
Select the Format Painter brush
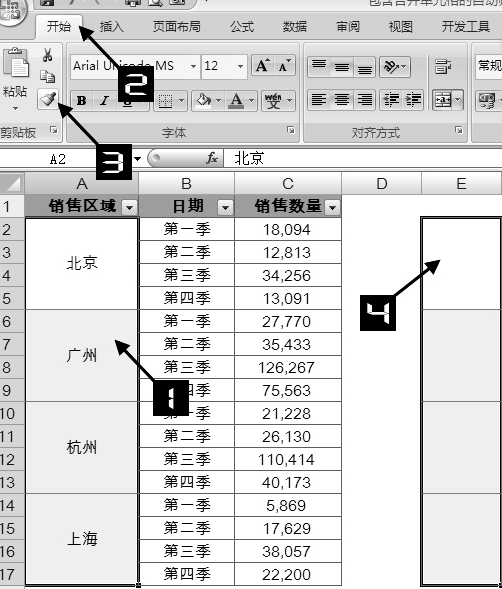click(x=48, y=99)
